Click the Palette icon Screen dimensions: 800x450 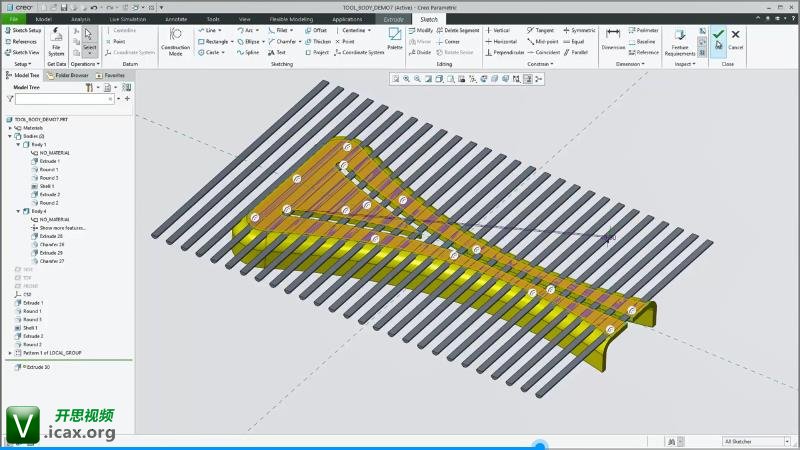pyautogui.click(x=395, y=40)
